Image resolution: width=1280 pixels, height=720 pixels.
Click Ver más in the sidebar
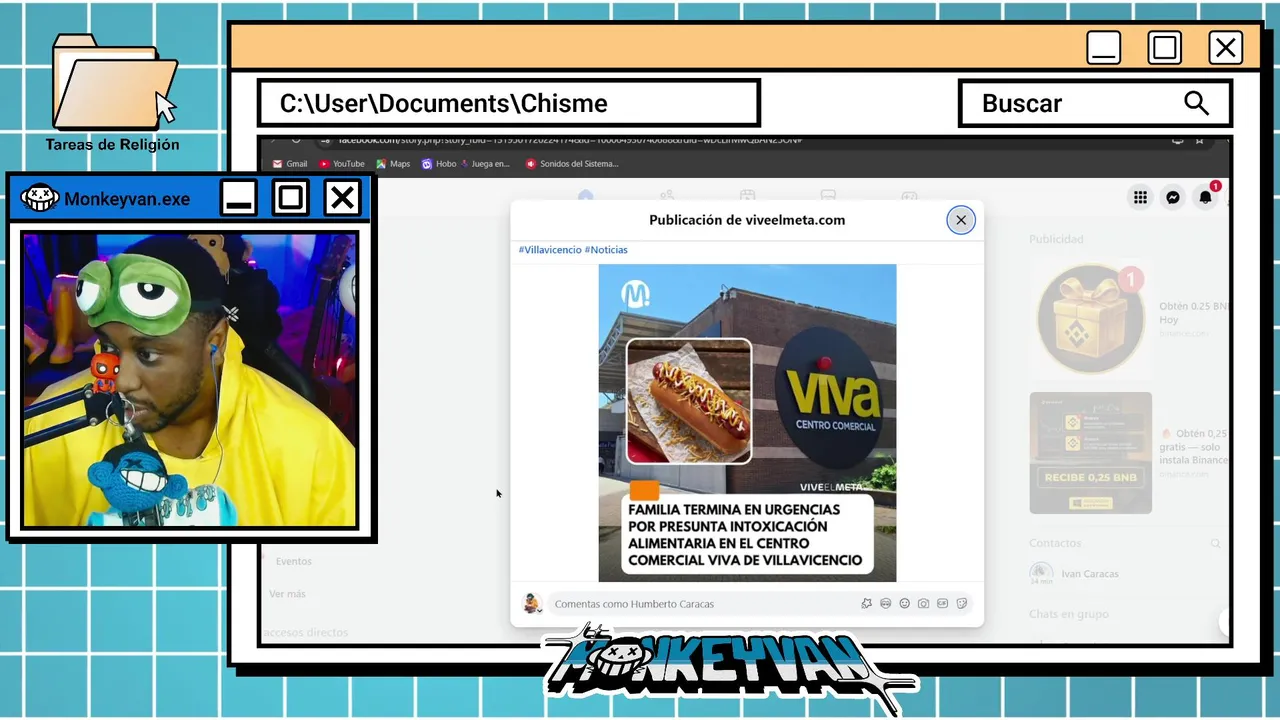[x=287, y=594]
